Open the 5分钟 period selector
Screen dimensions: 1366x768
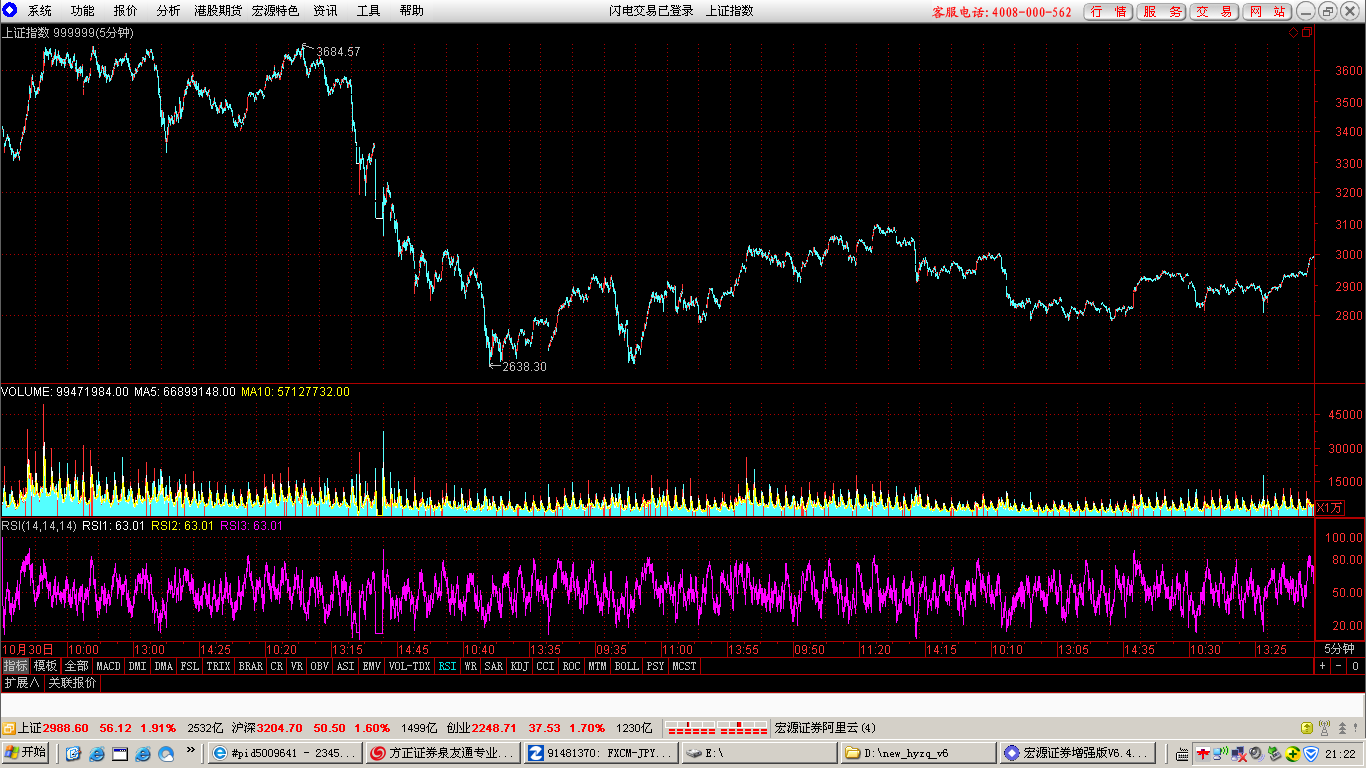[x=1338, y=649]
